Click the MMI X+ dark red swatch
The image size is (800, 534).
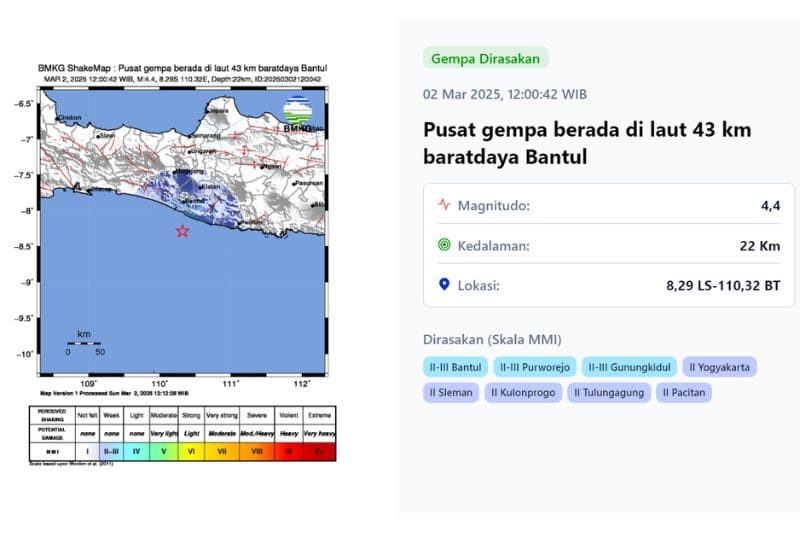click(x=319, y=451)
